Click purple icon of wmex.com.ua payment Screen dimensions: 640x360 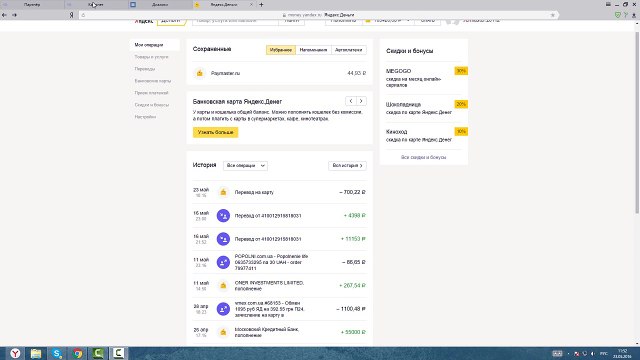[223, 309]
